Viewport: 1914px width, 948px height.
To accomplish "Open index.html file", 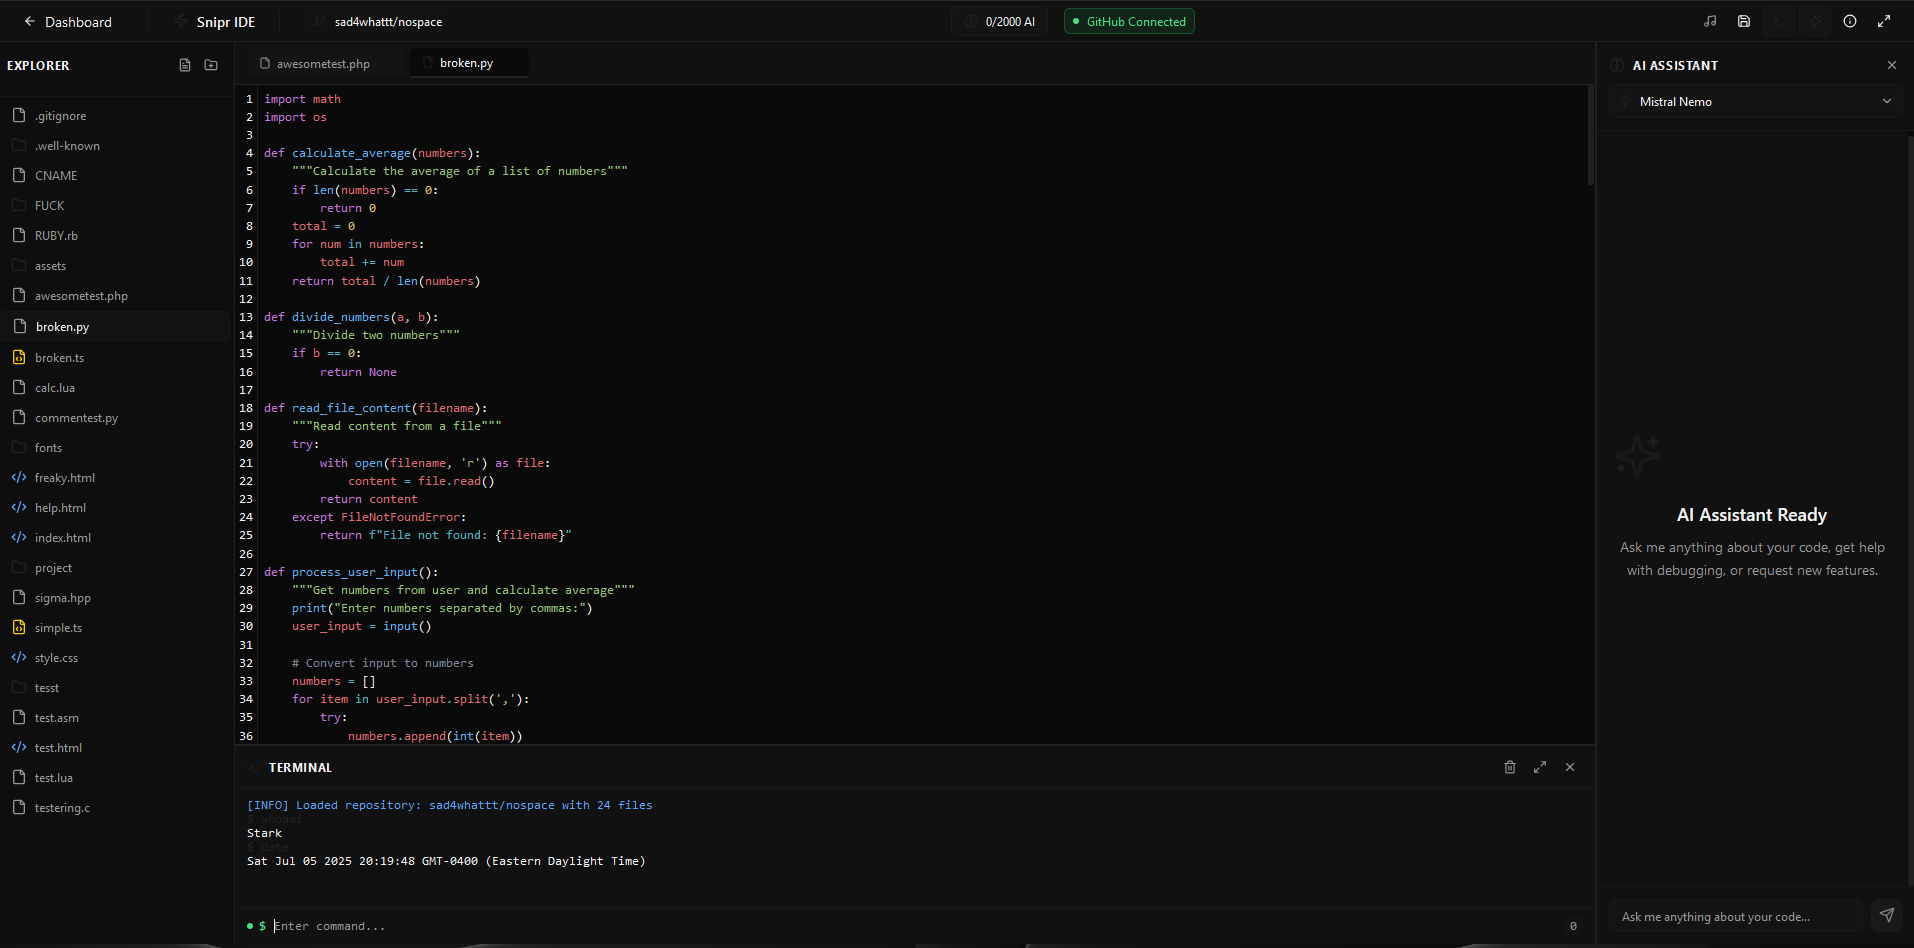I will pos(116,538).
